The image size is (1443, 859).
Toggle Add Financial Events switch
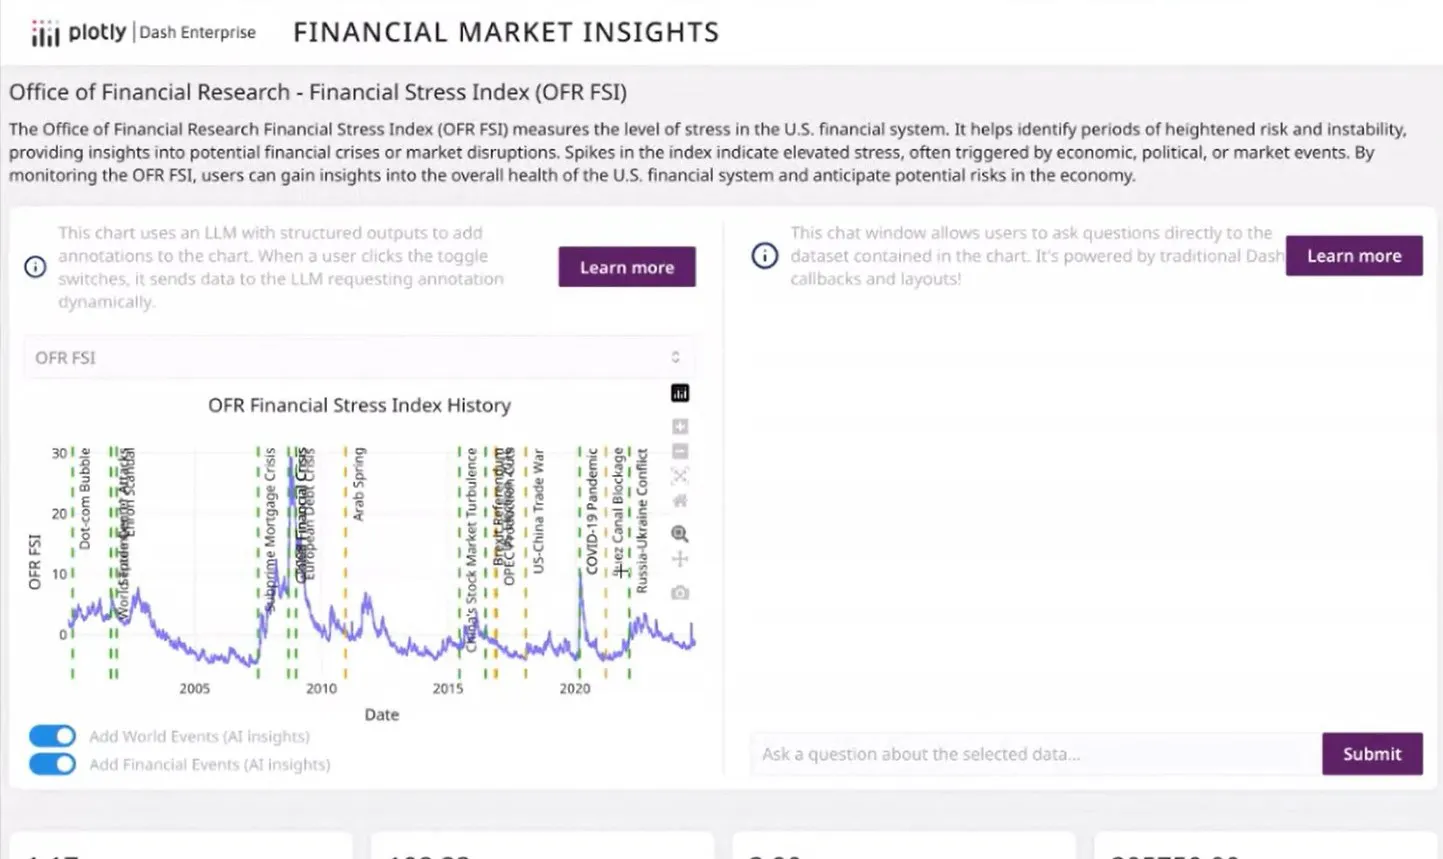click(52, 764)
